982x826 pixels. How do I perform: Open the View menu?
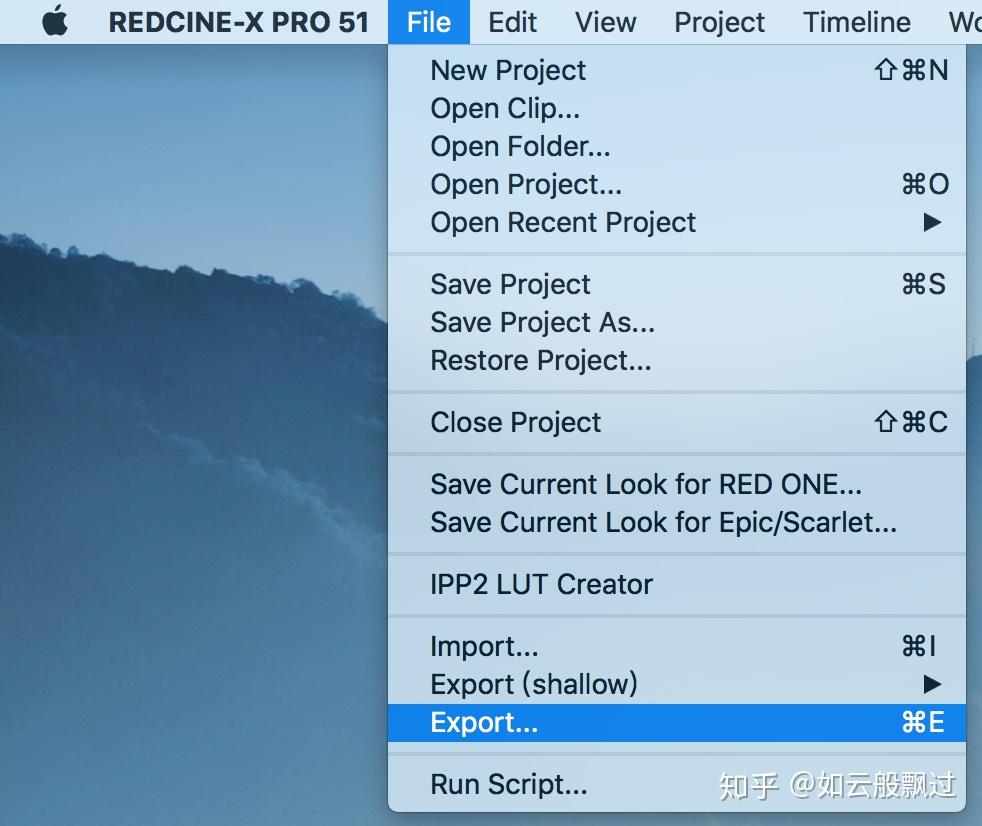[606, 22]
